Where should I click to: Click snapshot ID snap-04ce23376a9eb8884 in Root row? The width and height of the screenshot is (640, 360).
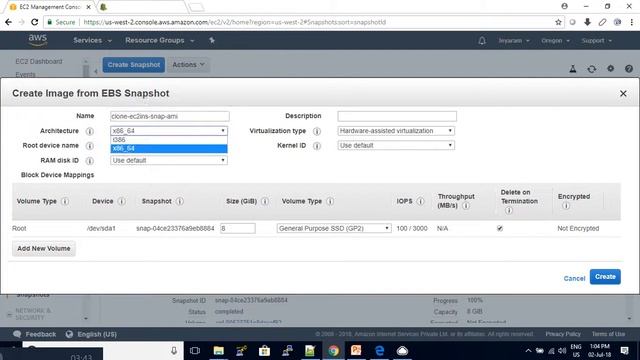pos(175,229)
